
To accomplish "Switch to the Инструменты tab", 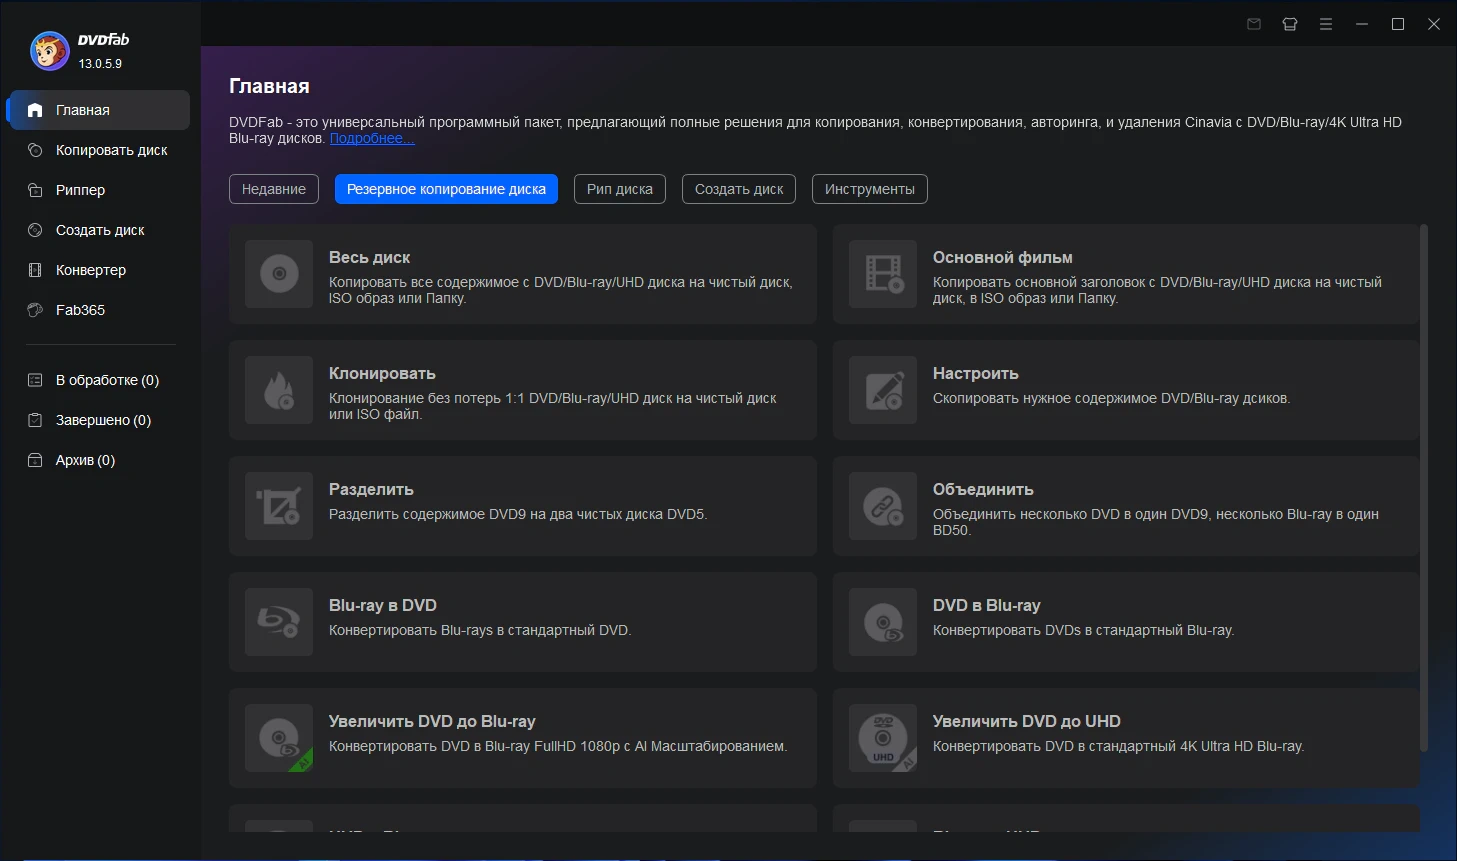I will coord(870,189).
